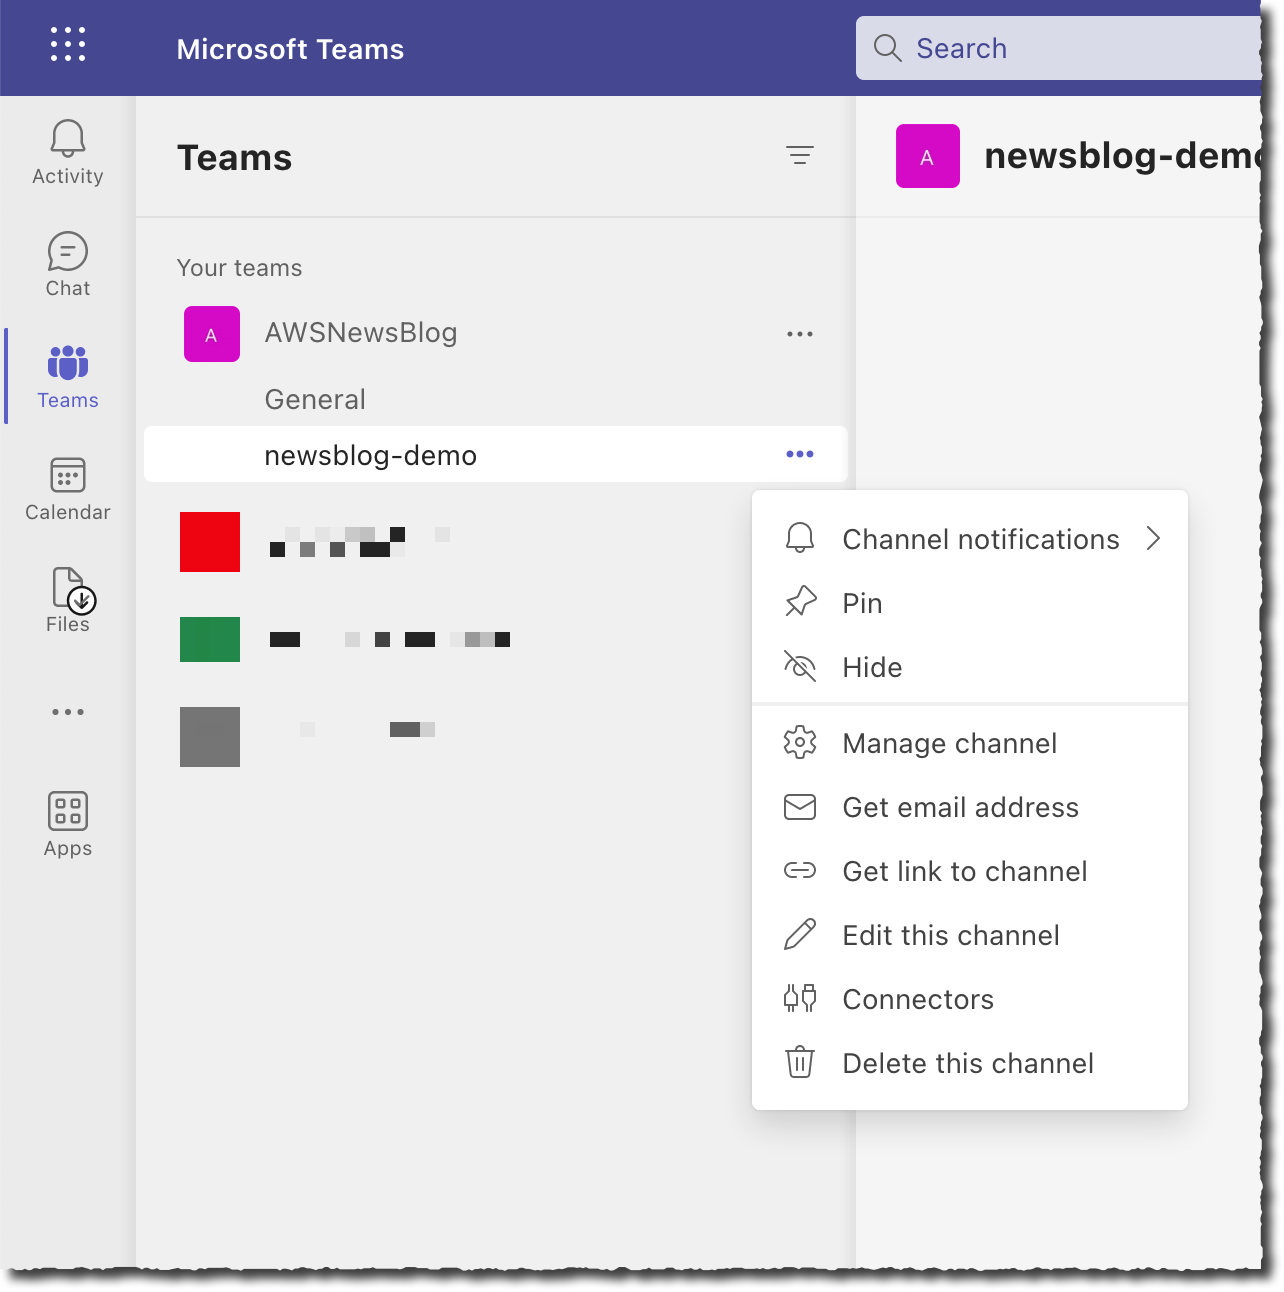Viewport: 1284px width, 1292px height.
Task: Select Delete this channel
Action: pos(967,1063)
